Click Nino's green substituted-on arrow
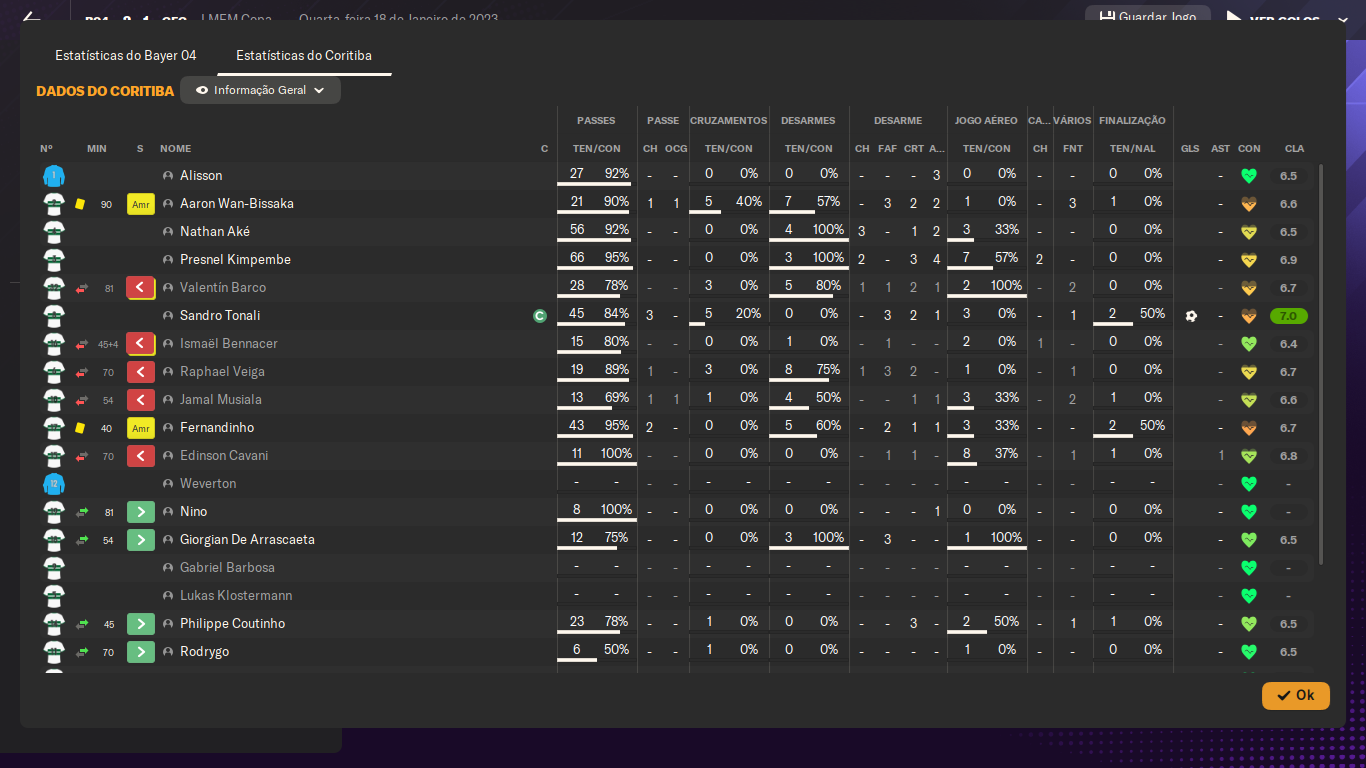The image size is (1366, 768). [141, 512]
